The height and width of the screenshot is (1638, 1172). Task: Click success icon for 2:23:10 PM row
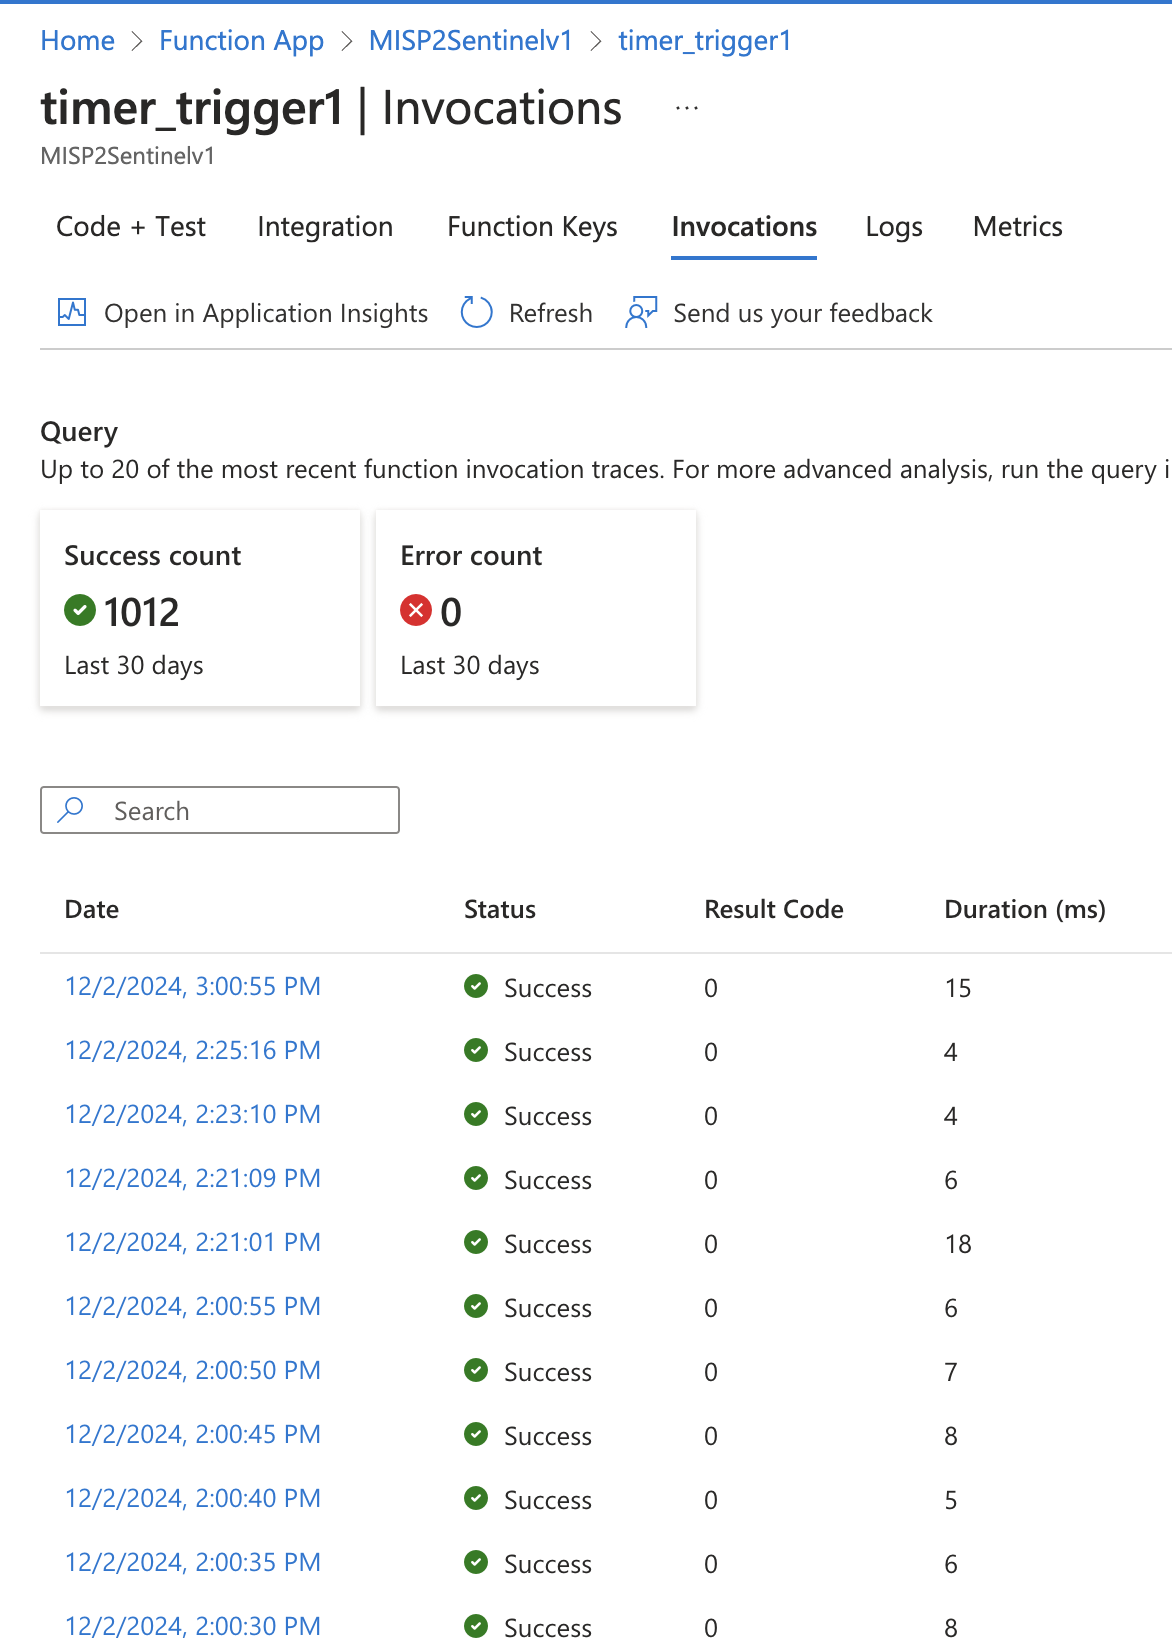[x=476, y=1114]
